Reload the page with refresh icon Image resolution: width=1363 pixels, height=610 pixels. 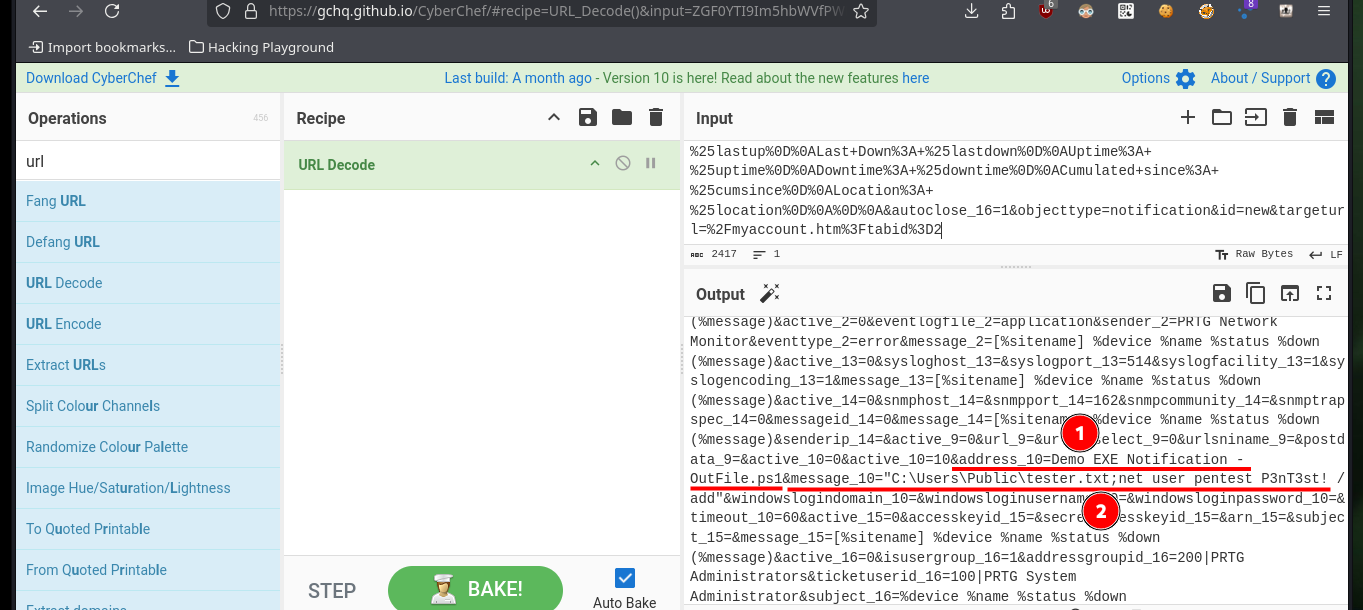(x=112, y=12)
